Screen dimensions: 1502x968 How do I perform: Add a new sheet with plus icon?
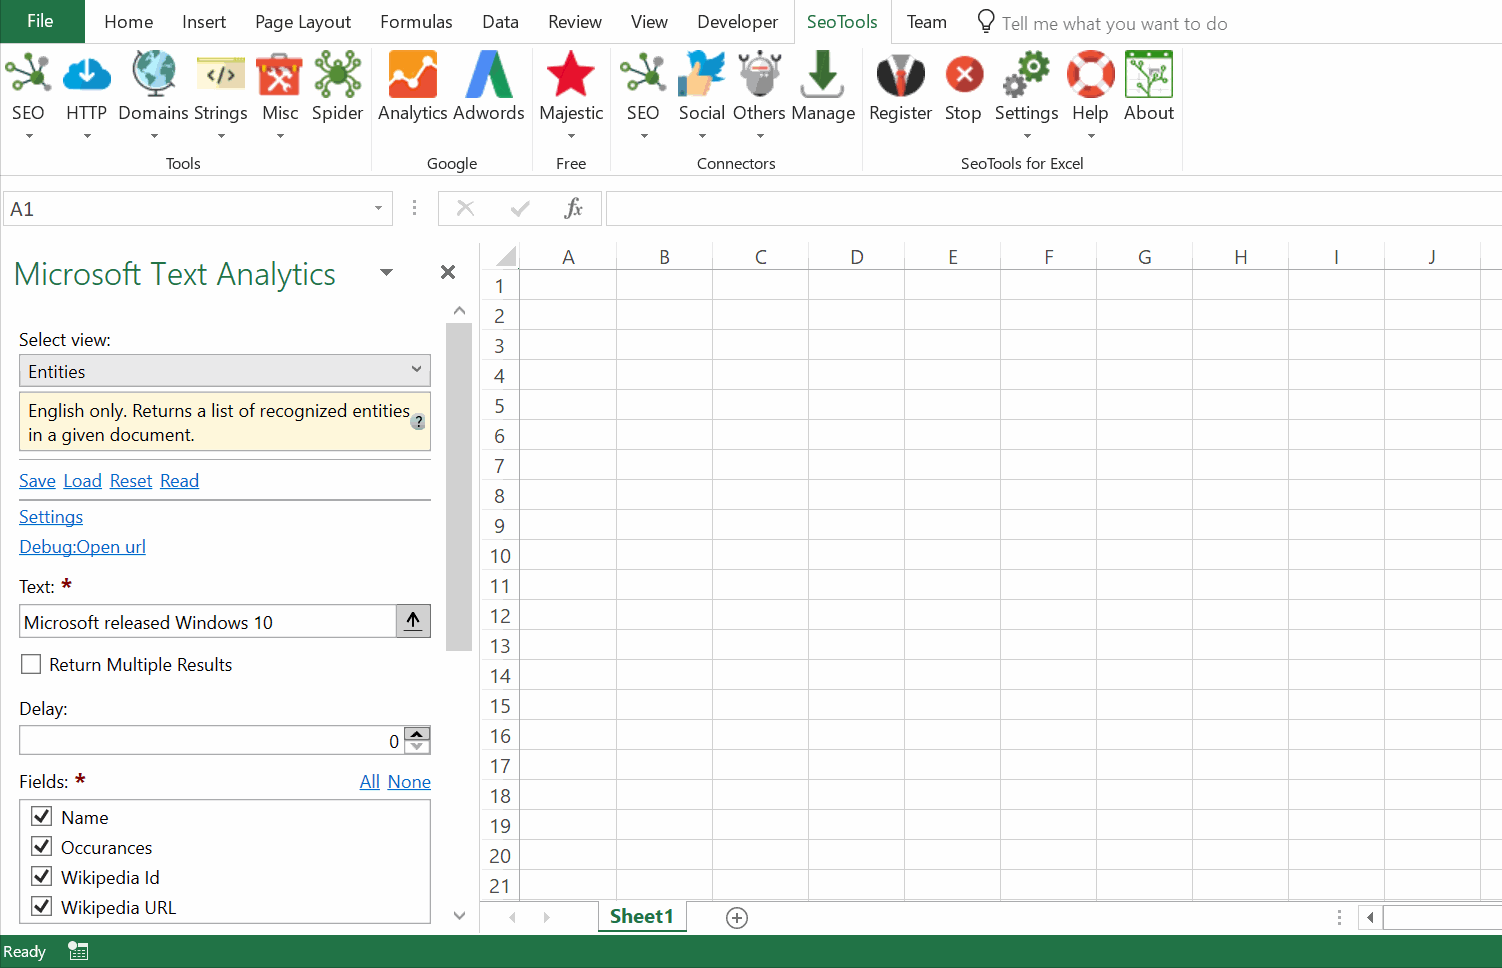click(737, 918)
